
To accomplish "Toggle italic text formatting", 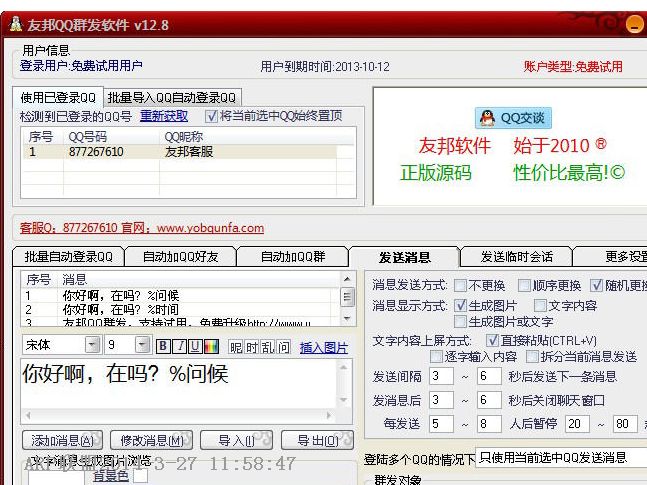I will (179, 347).
